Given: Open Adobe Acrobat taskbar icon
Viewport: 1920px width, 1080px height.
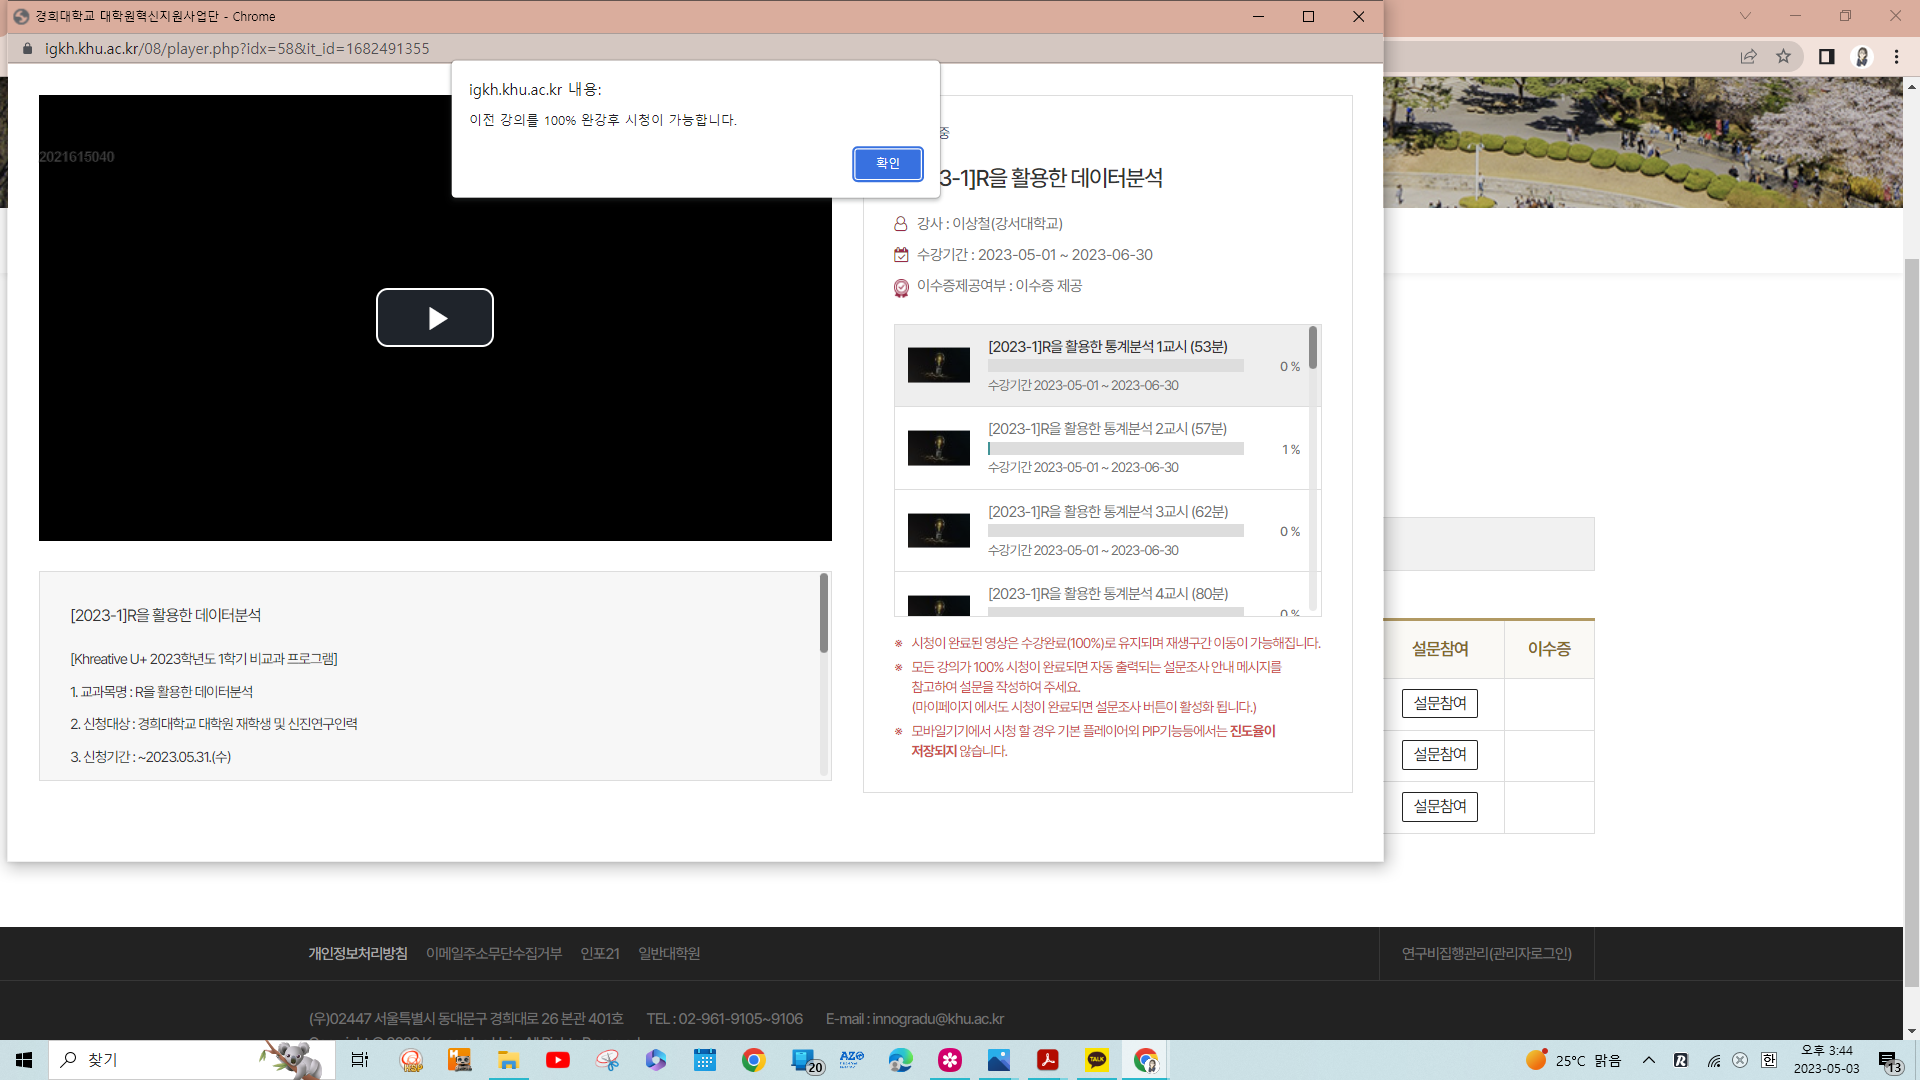Looking at the screenshot, I should [1047, 1060].
